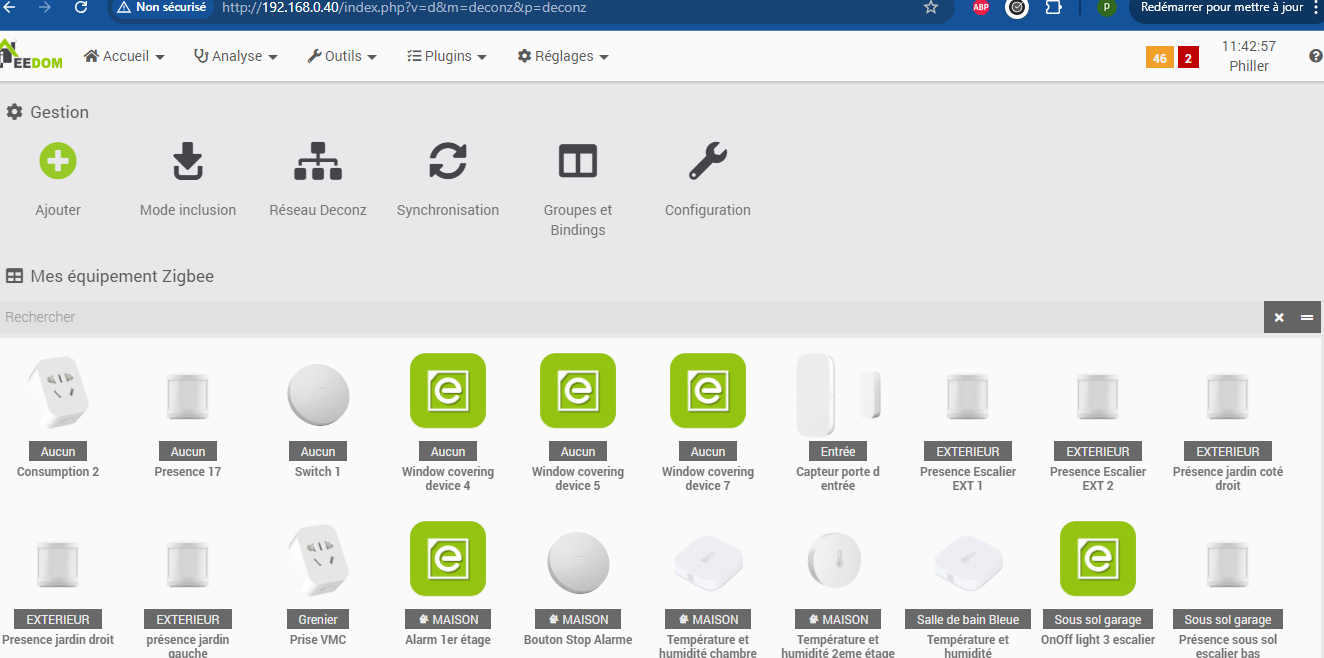Open the Analyse menu
Image resolution: width=1324 pixels, height=658 pixels.
point(236,57)
